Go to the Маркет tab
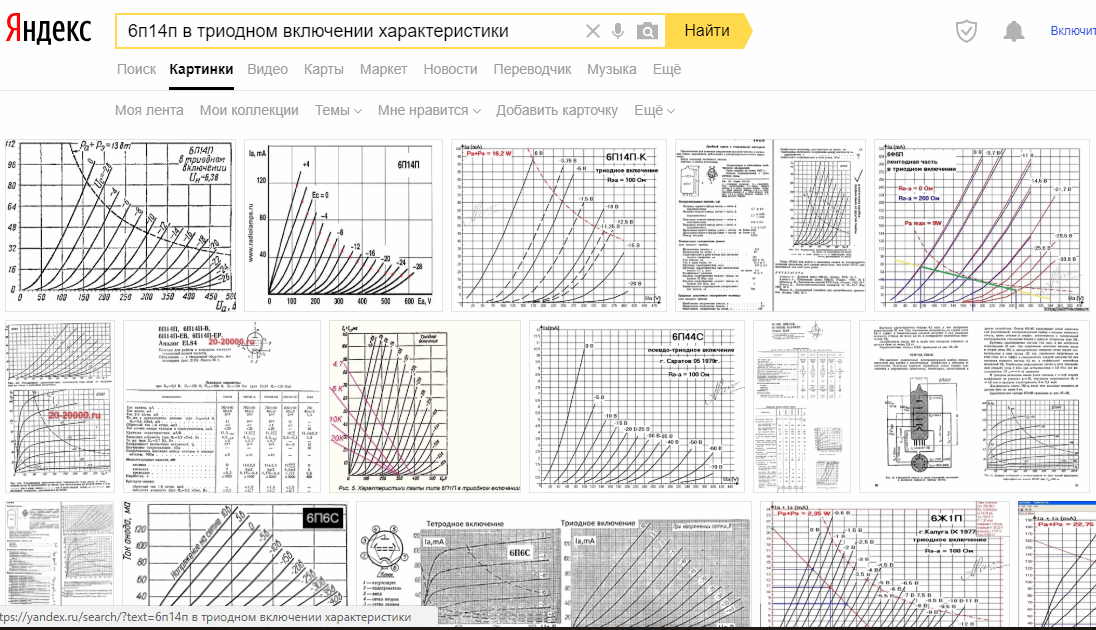Image resolution: width=1096 pixels, height=630 pixels. (x=383, y=69)
